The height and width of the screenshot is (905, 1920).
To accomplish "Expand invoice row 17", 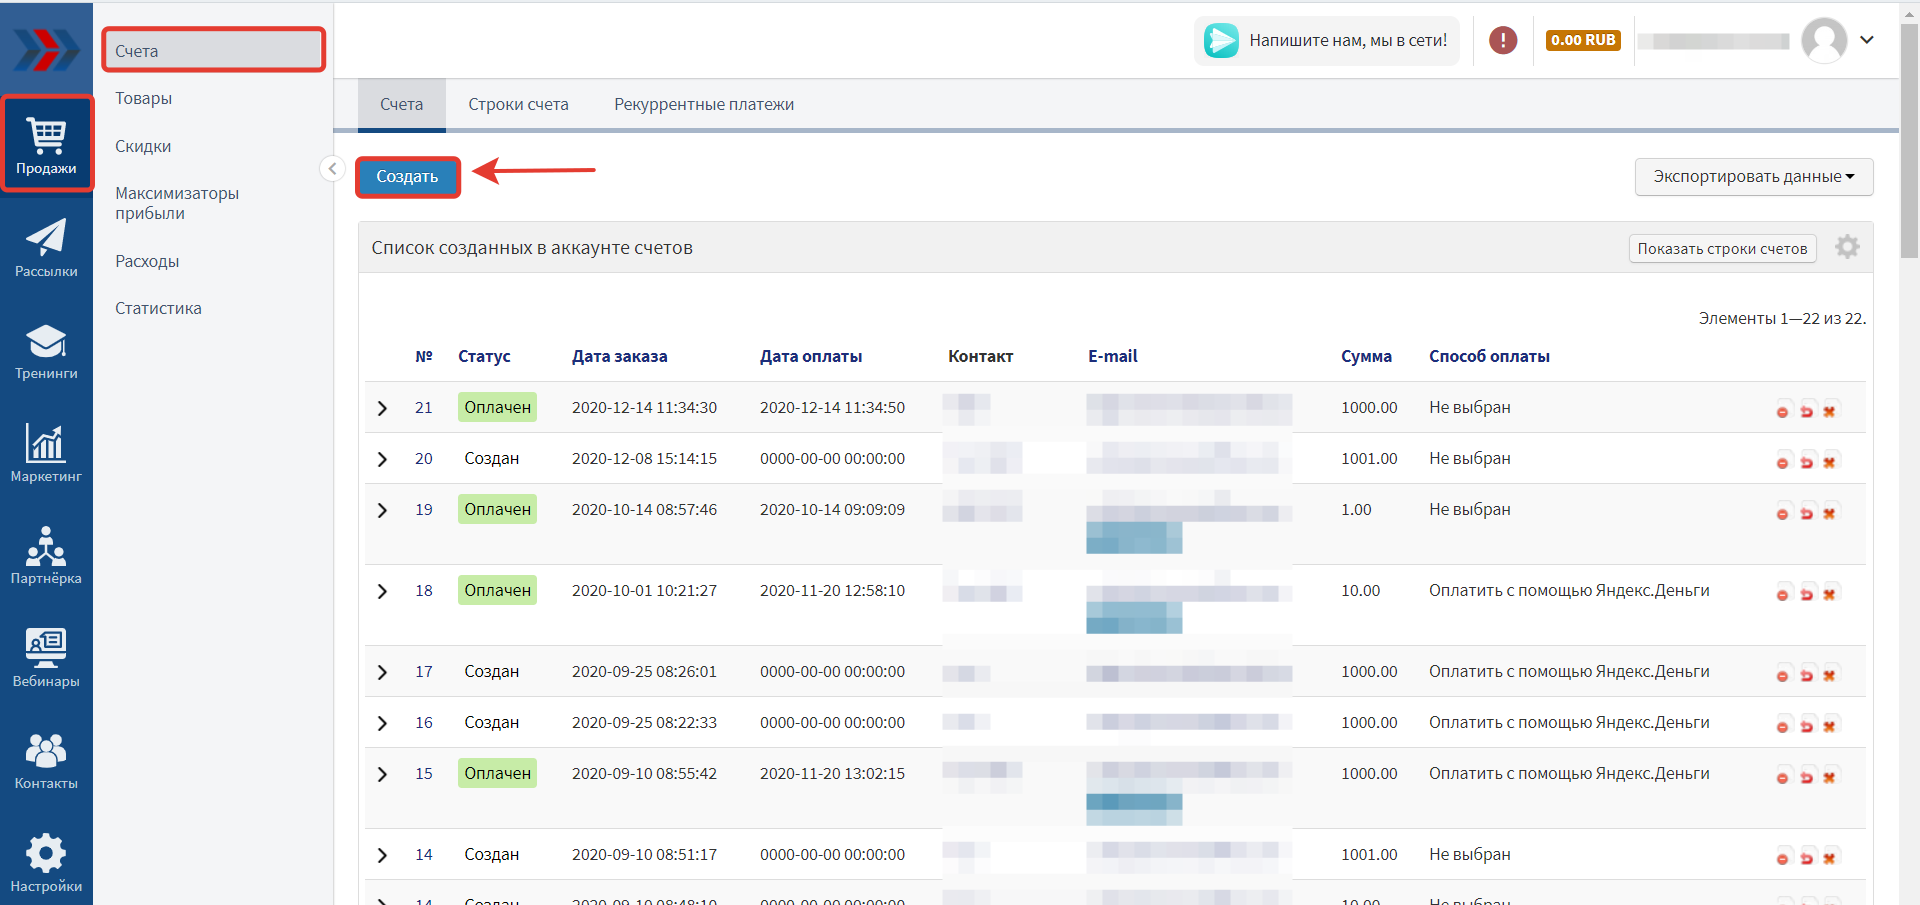I will pyautogui.click(x=382, y=672).
